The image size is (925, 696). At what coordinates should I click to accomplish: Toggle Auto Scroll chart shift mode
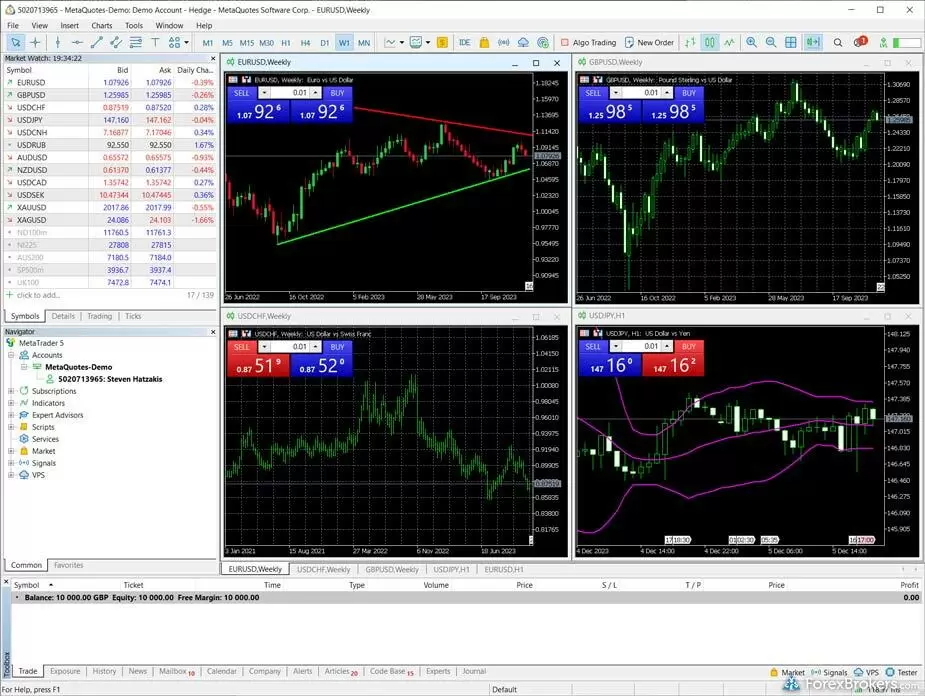(x=813, y=42)
